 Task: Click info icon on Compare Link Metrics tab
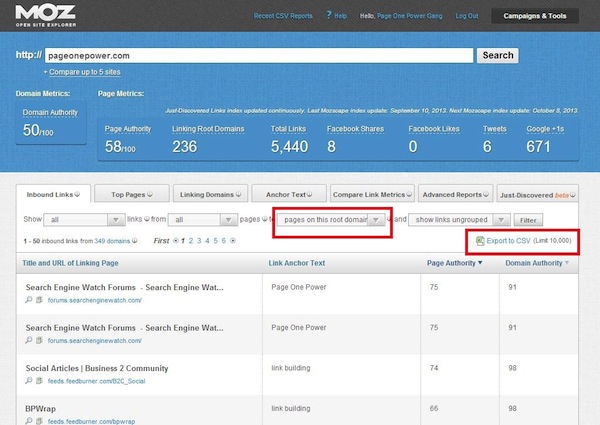tap(409, 194)
